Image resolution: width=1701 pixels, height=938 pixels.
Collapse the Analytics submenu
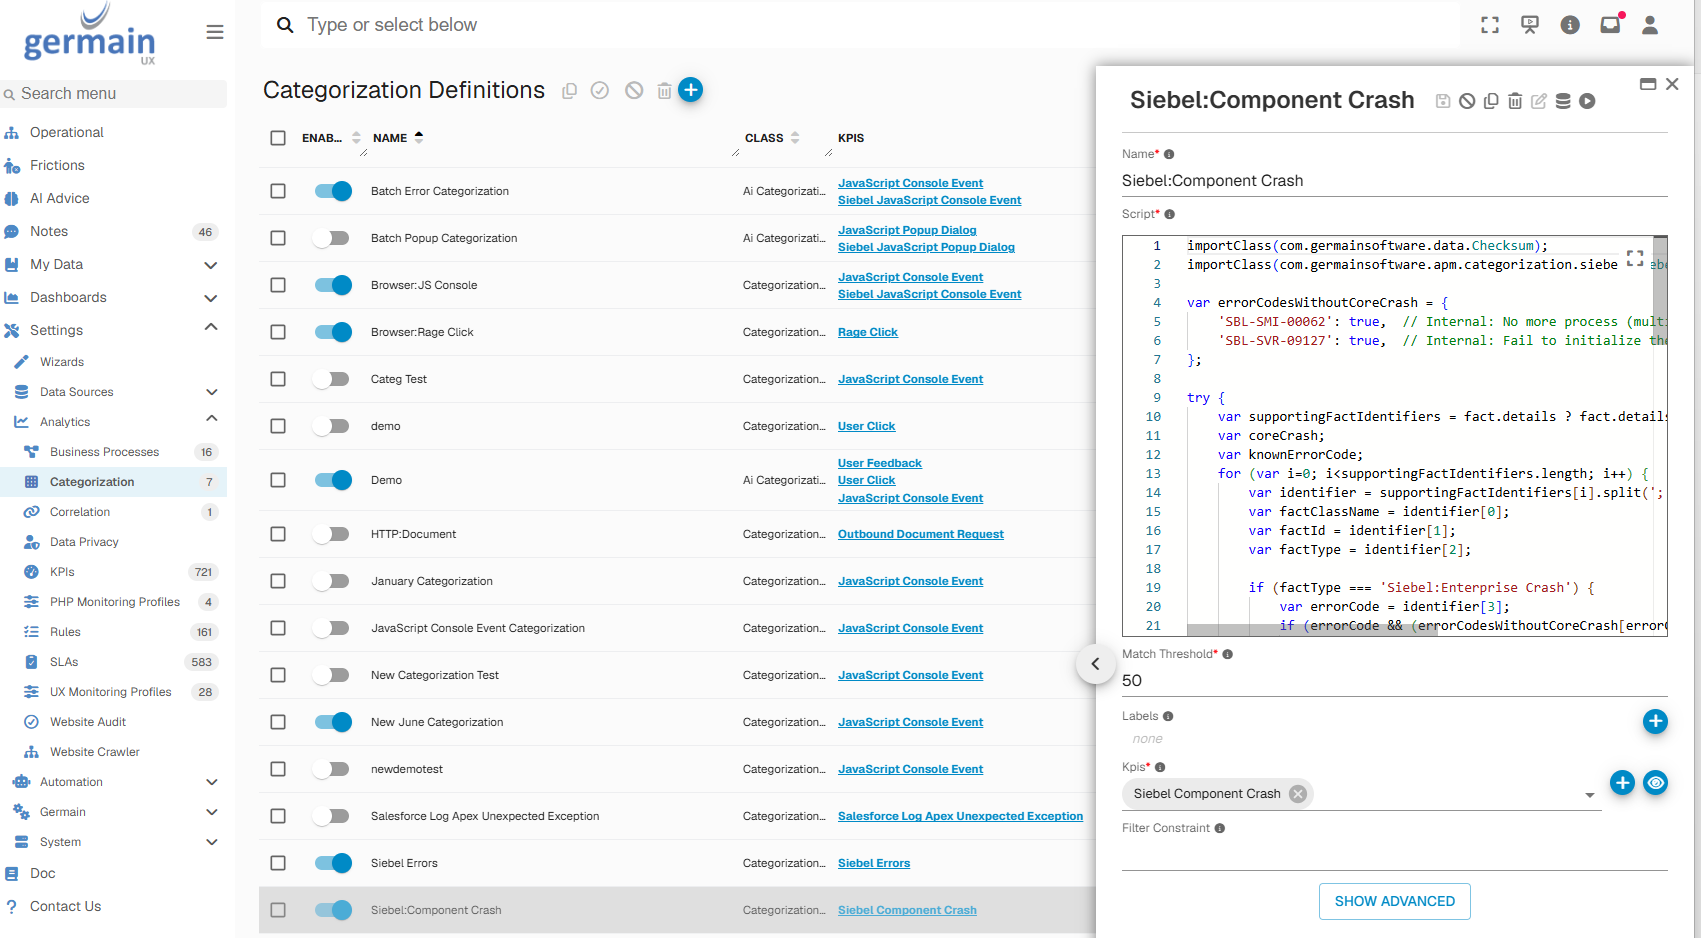[x=211, y=419]
